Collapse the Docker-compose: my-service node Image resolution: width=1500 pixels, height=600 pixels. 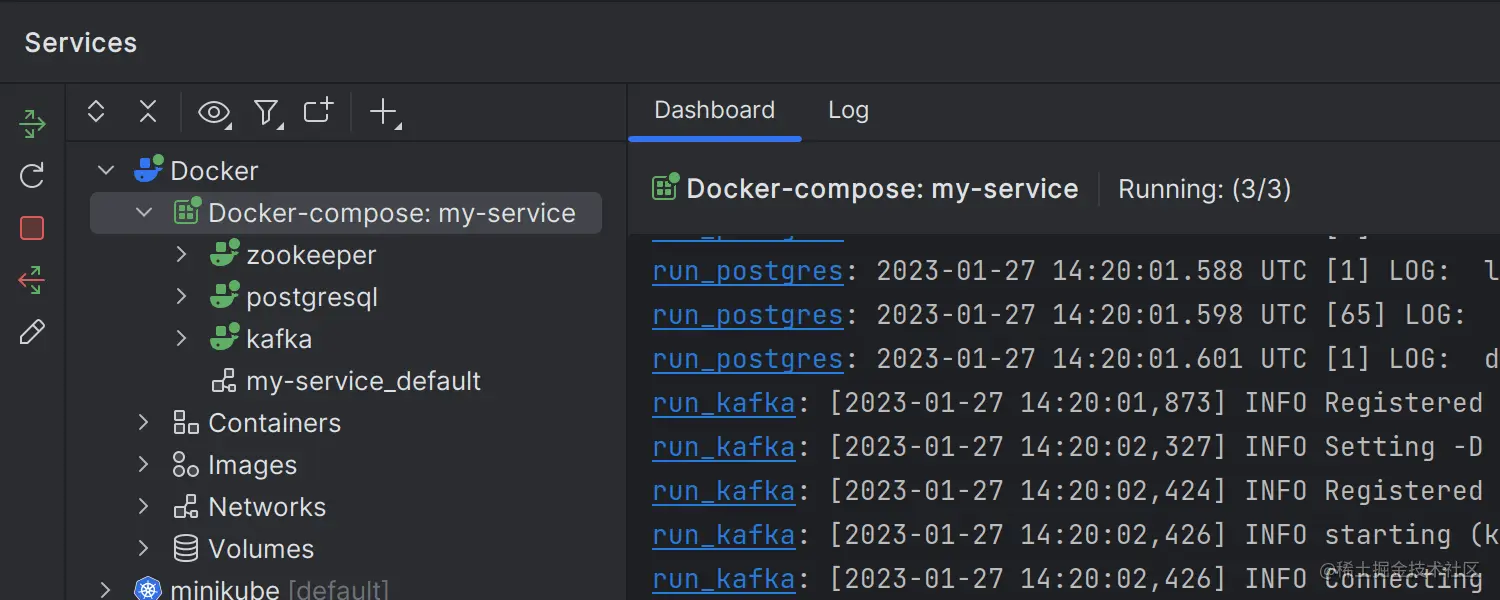point(143,212)
